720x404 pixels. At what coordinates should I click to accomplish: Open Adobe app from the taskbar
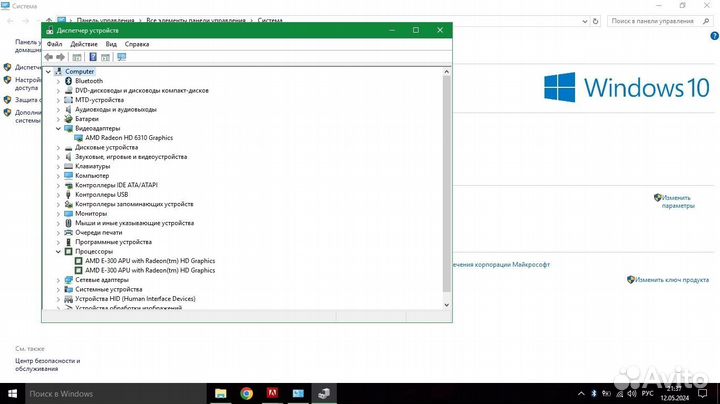pyautogui.click(x=272, y=393)
